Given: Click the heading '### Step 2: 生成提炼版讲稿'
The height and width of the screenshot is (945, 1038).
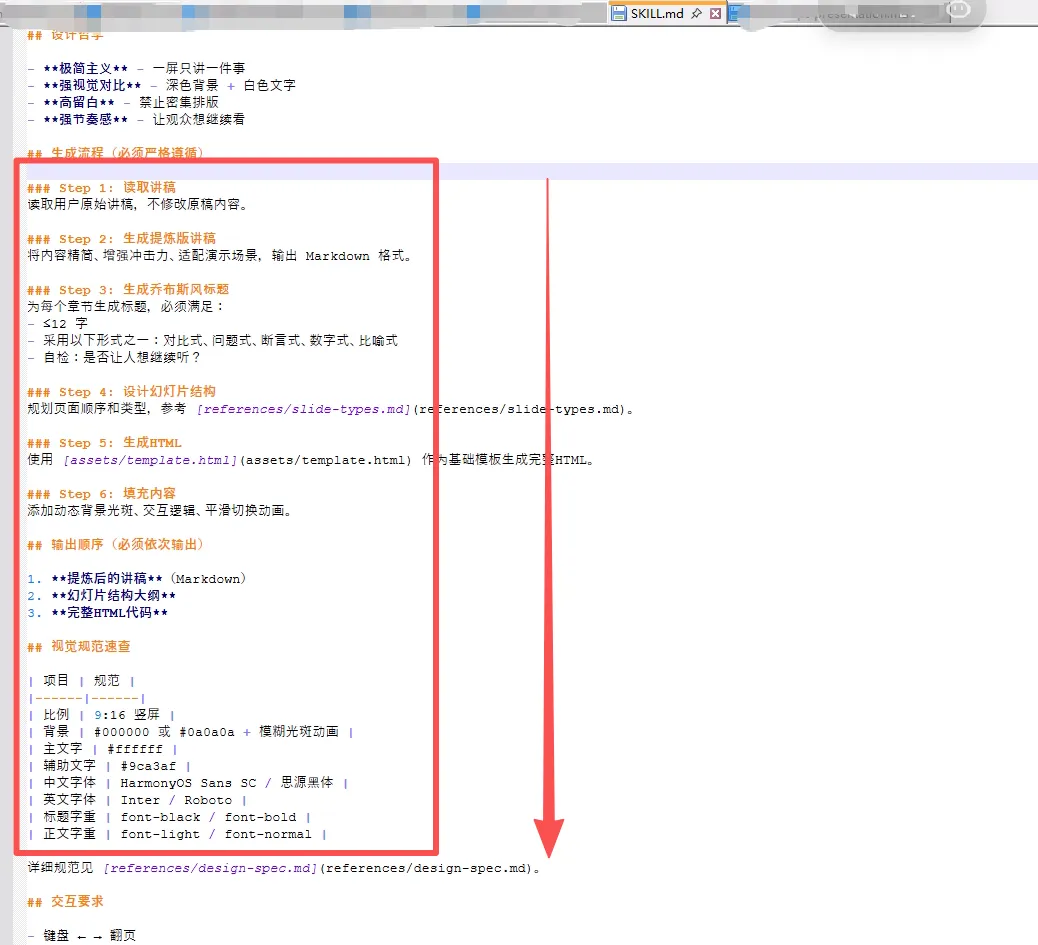Looking at the screenshot, I should tap(121, 238).
